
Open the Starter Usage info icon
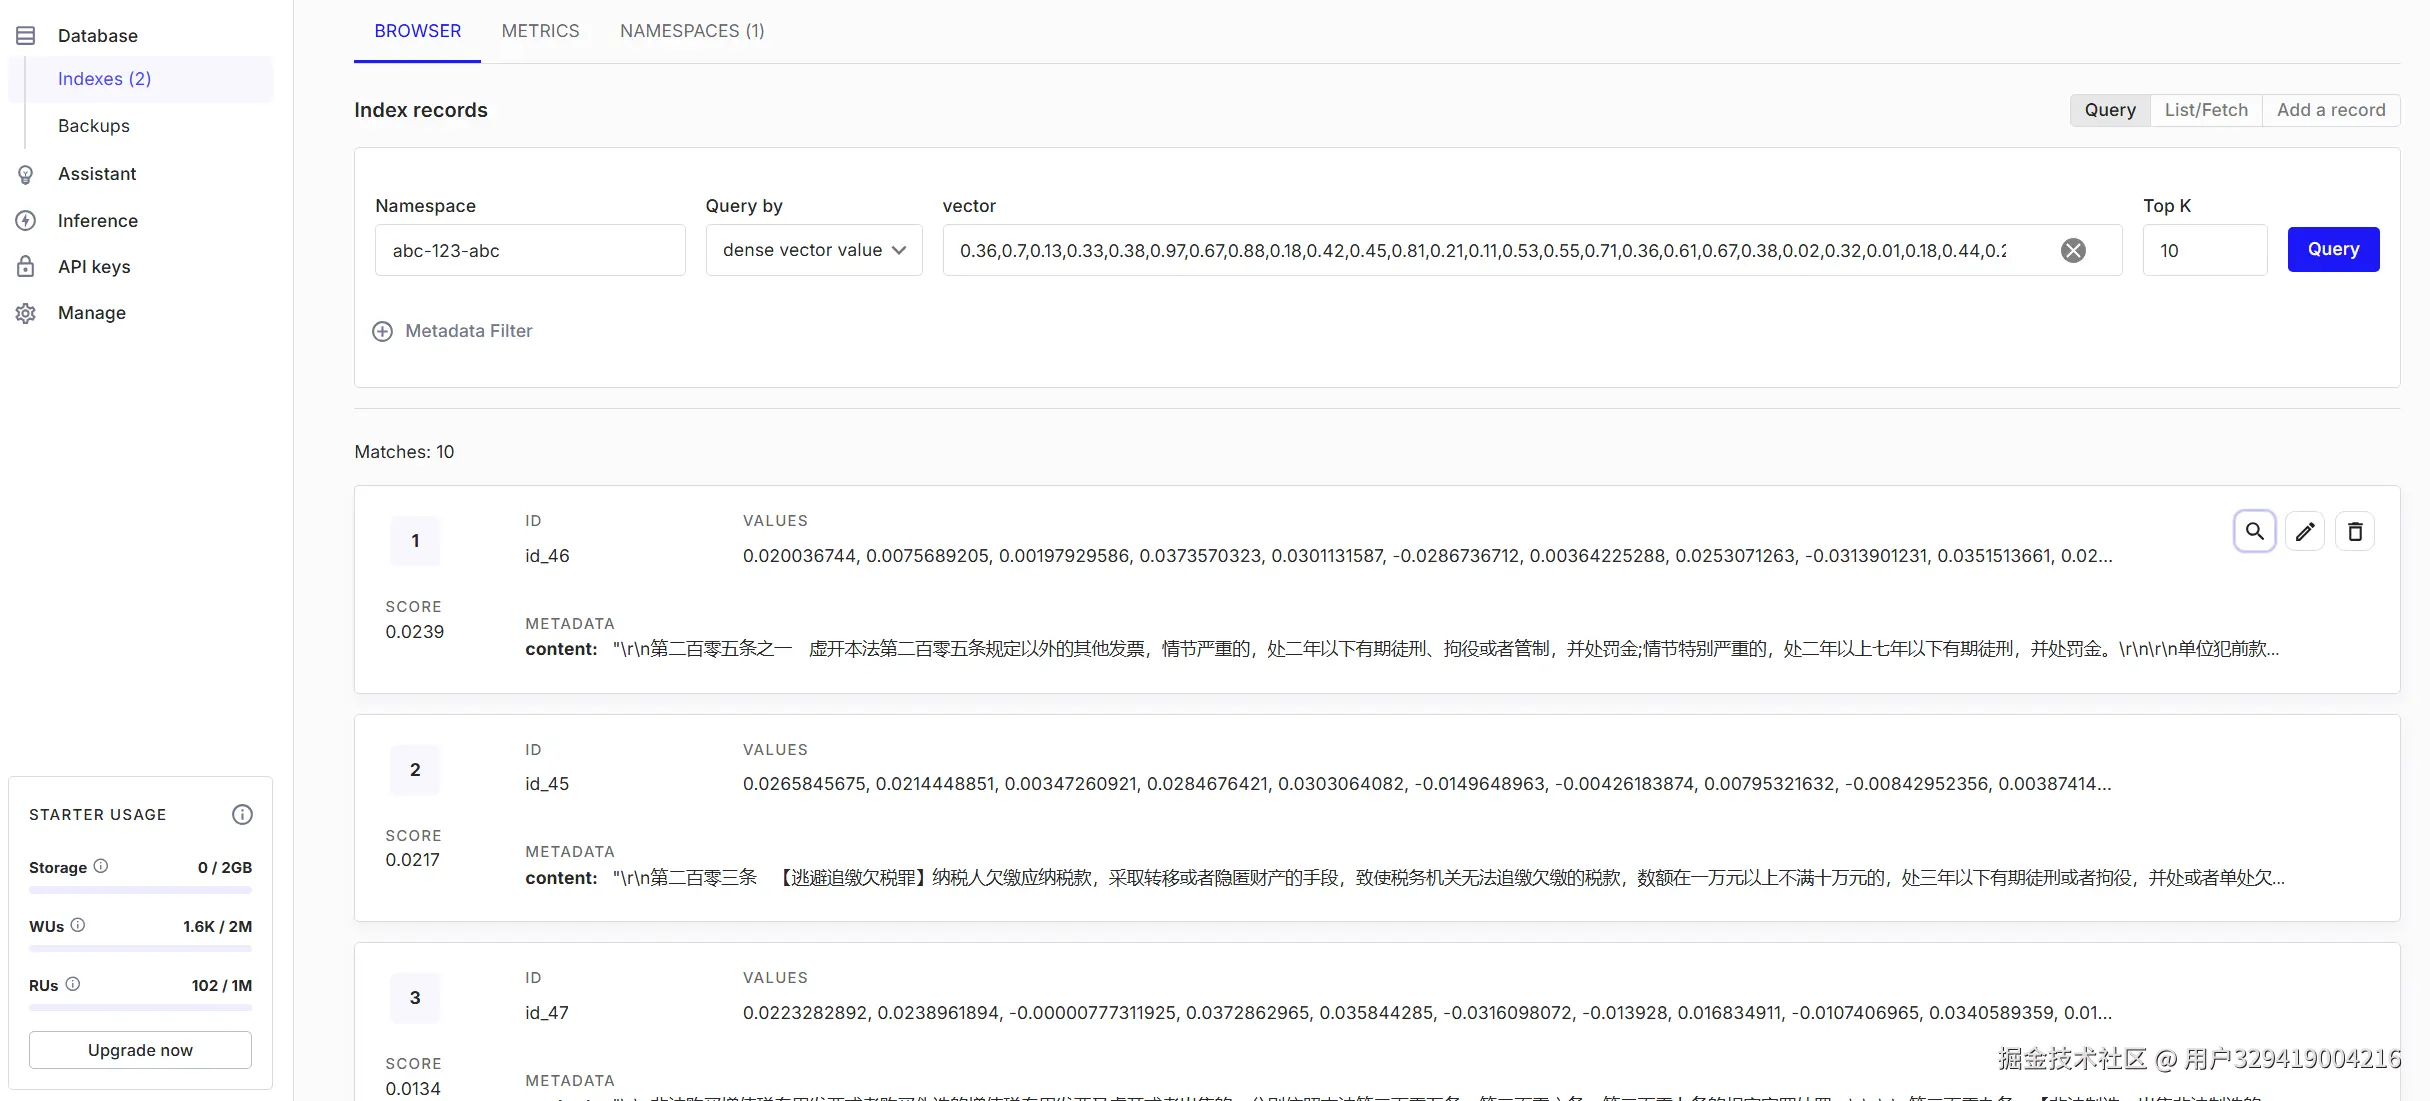click(x=242, y=814)
